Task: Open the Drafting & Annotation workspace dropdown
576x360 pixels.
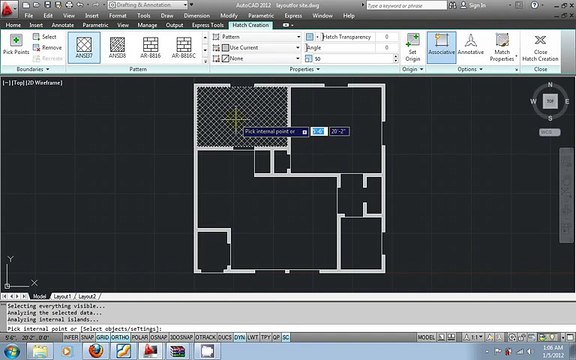Action: pos(148,5)
